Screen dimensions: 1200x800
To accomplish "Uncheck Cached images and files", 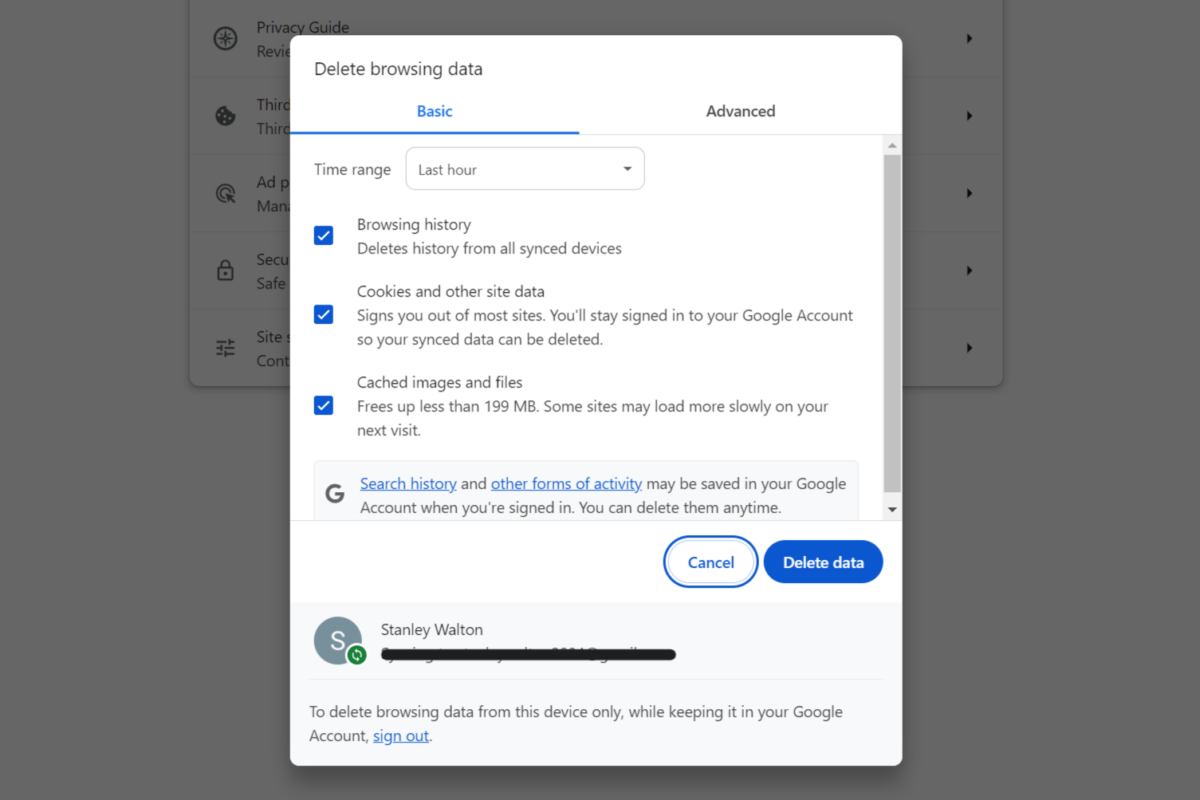I will click(323, 405).
